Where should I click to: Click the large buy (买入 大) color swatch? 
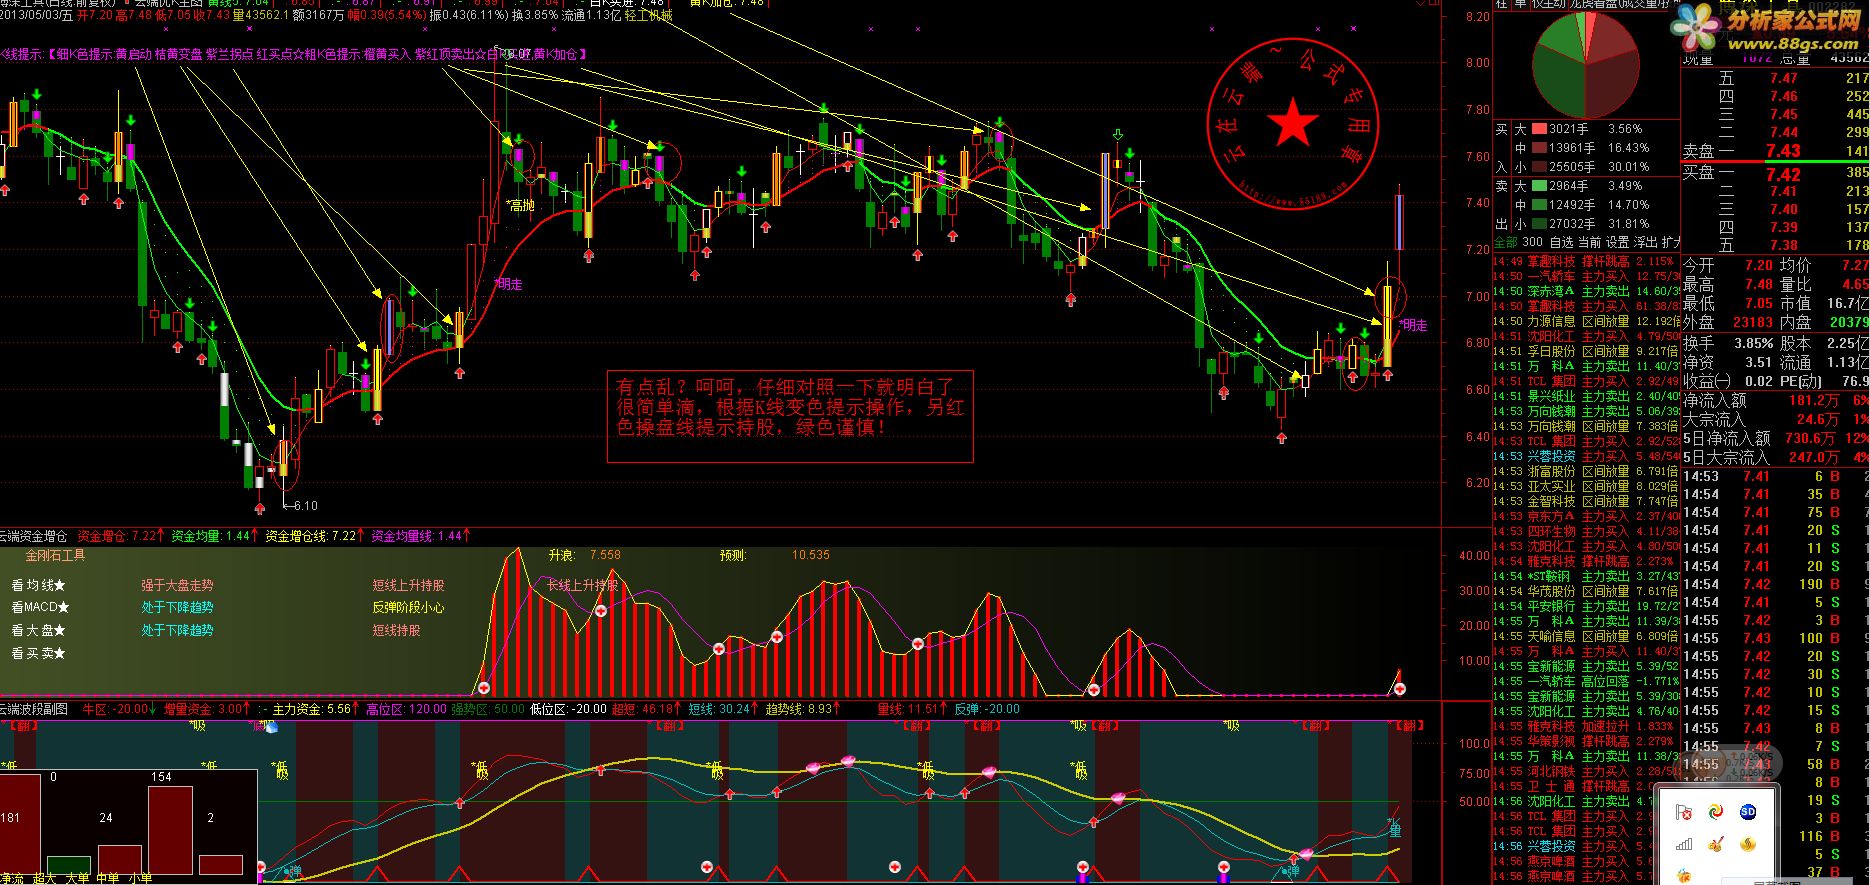pos(1539,129)
